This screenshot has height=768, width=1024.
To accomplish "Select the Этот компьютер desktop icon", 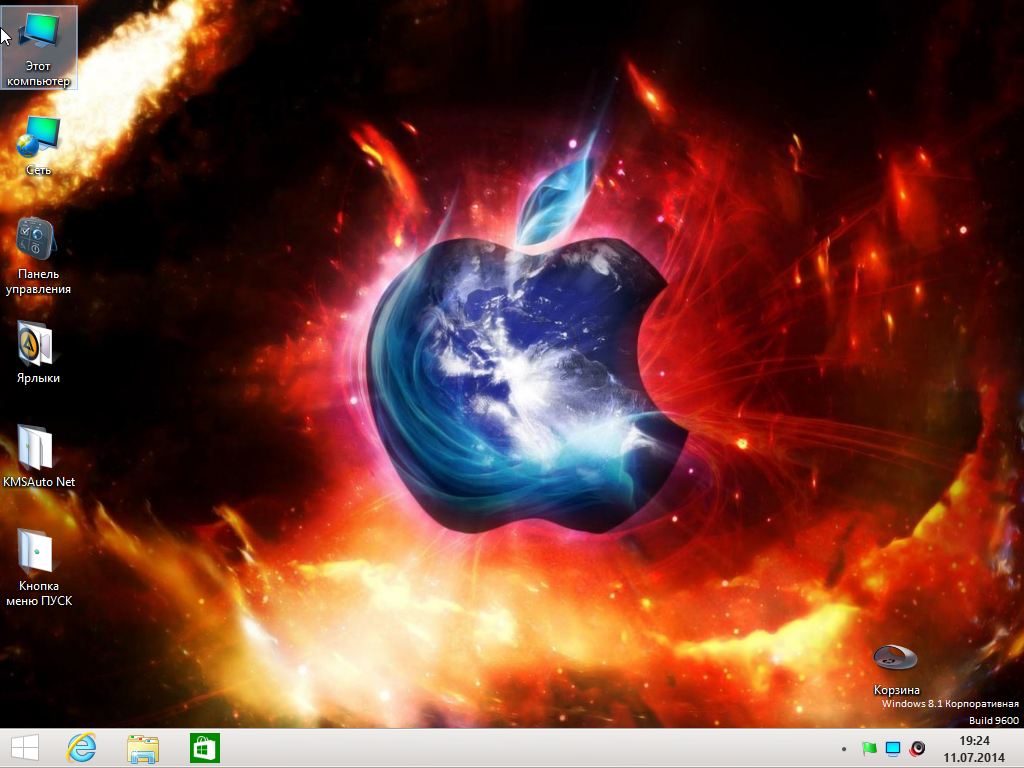I will pos(39,48).
